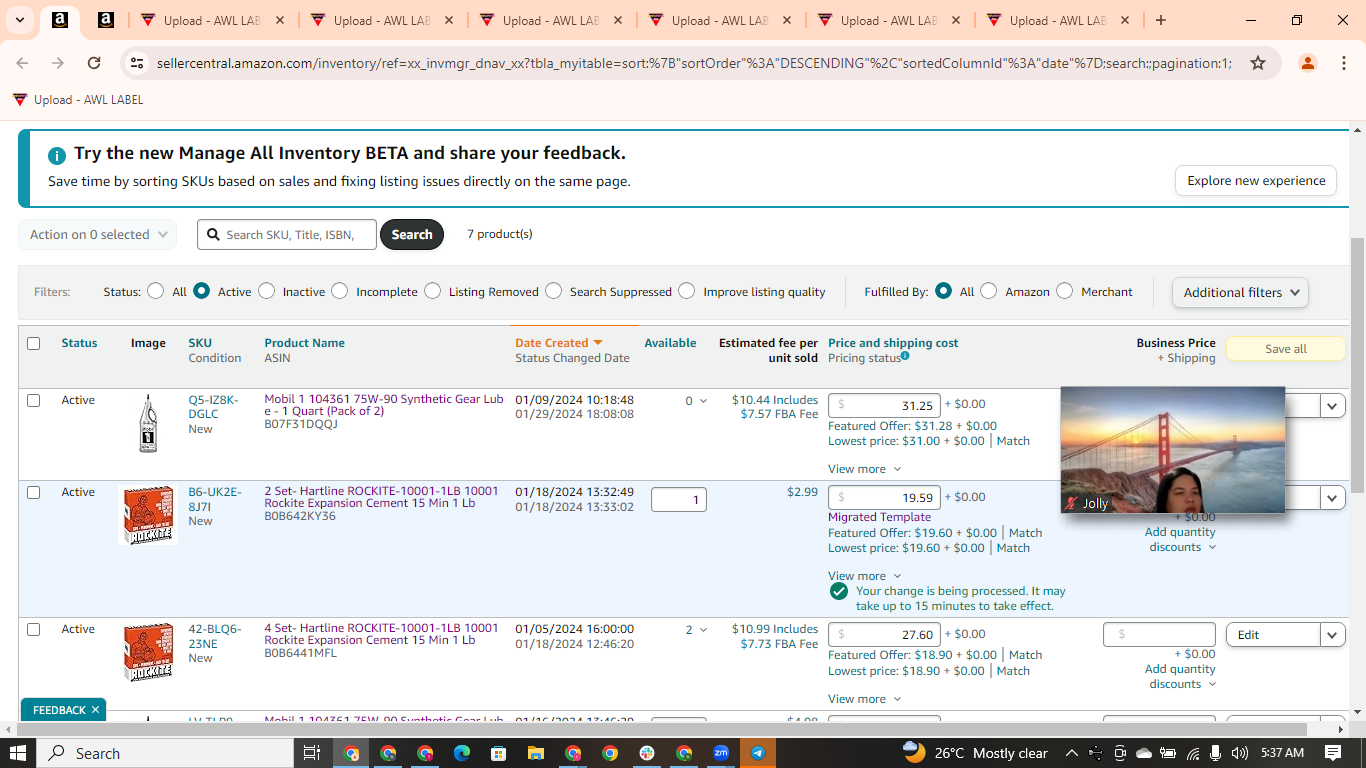Image resolution: width=1366 pixels, height=768 pixels.
Task: Open the Windows Start menu
Action: point(19,753)
